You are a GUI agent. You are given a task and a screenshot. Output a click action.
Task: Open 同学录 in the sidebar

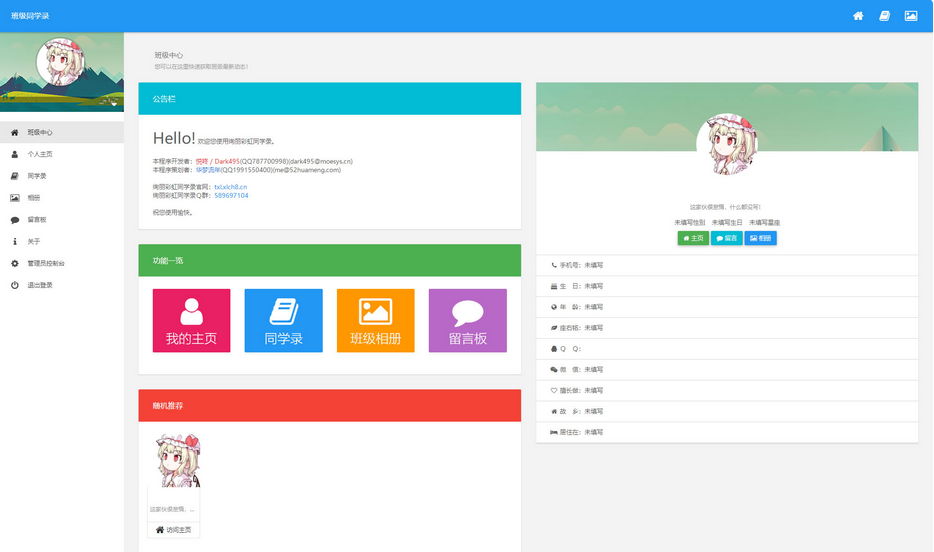(x=62, y=176)
